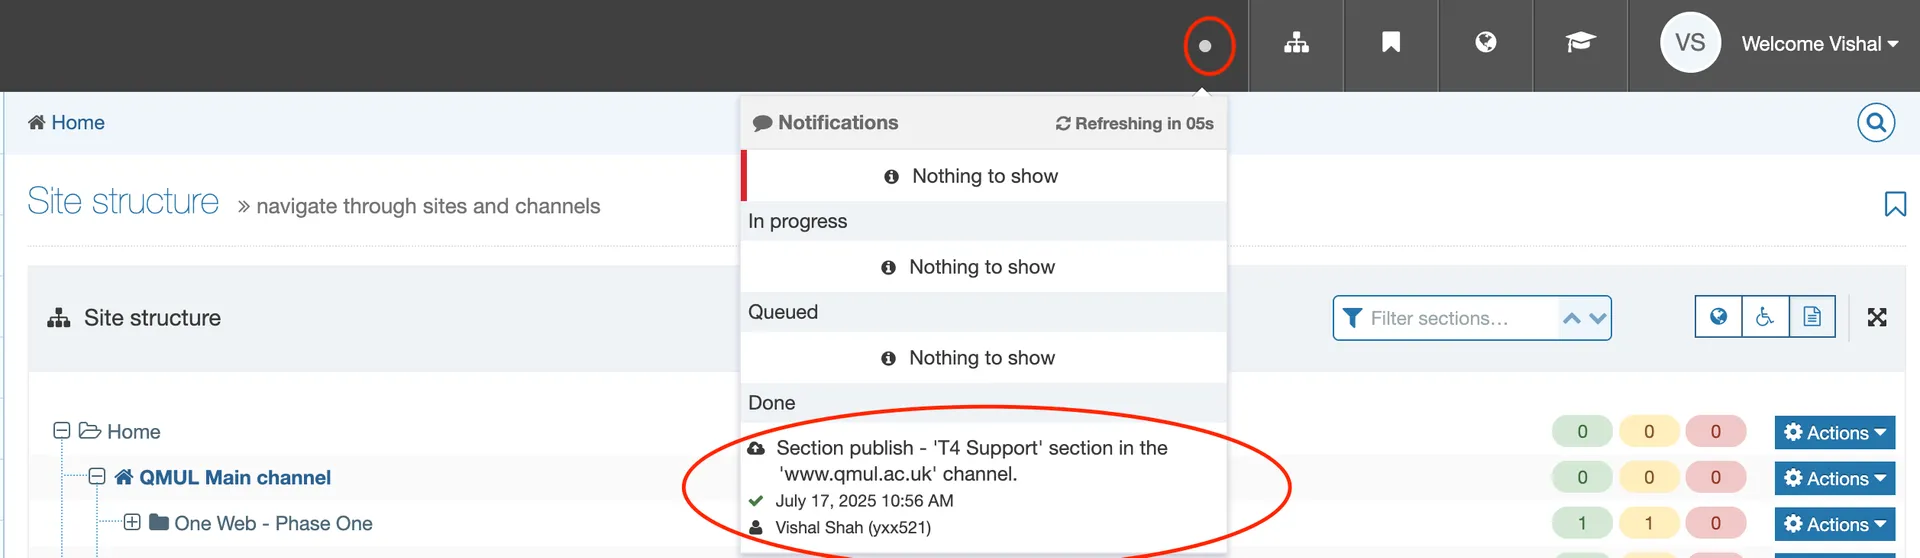Jump to previous filter match arrow
The width and height of the screenshot is (1920, 558).
(1572, 318)
